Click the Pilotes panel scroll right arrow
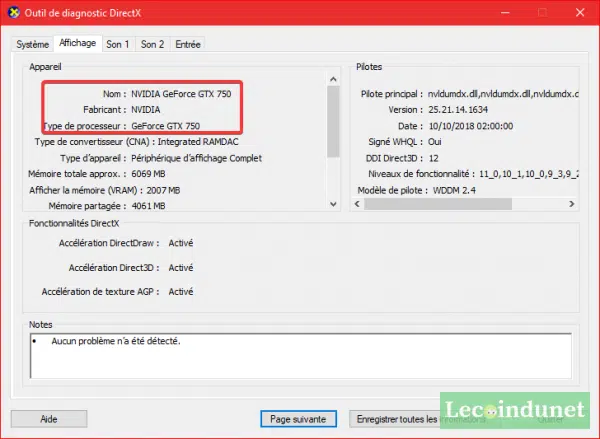The width and height of the screenshot is (600, 439). coord(572,204)
